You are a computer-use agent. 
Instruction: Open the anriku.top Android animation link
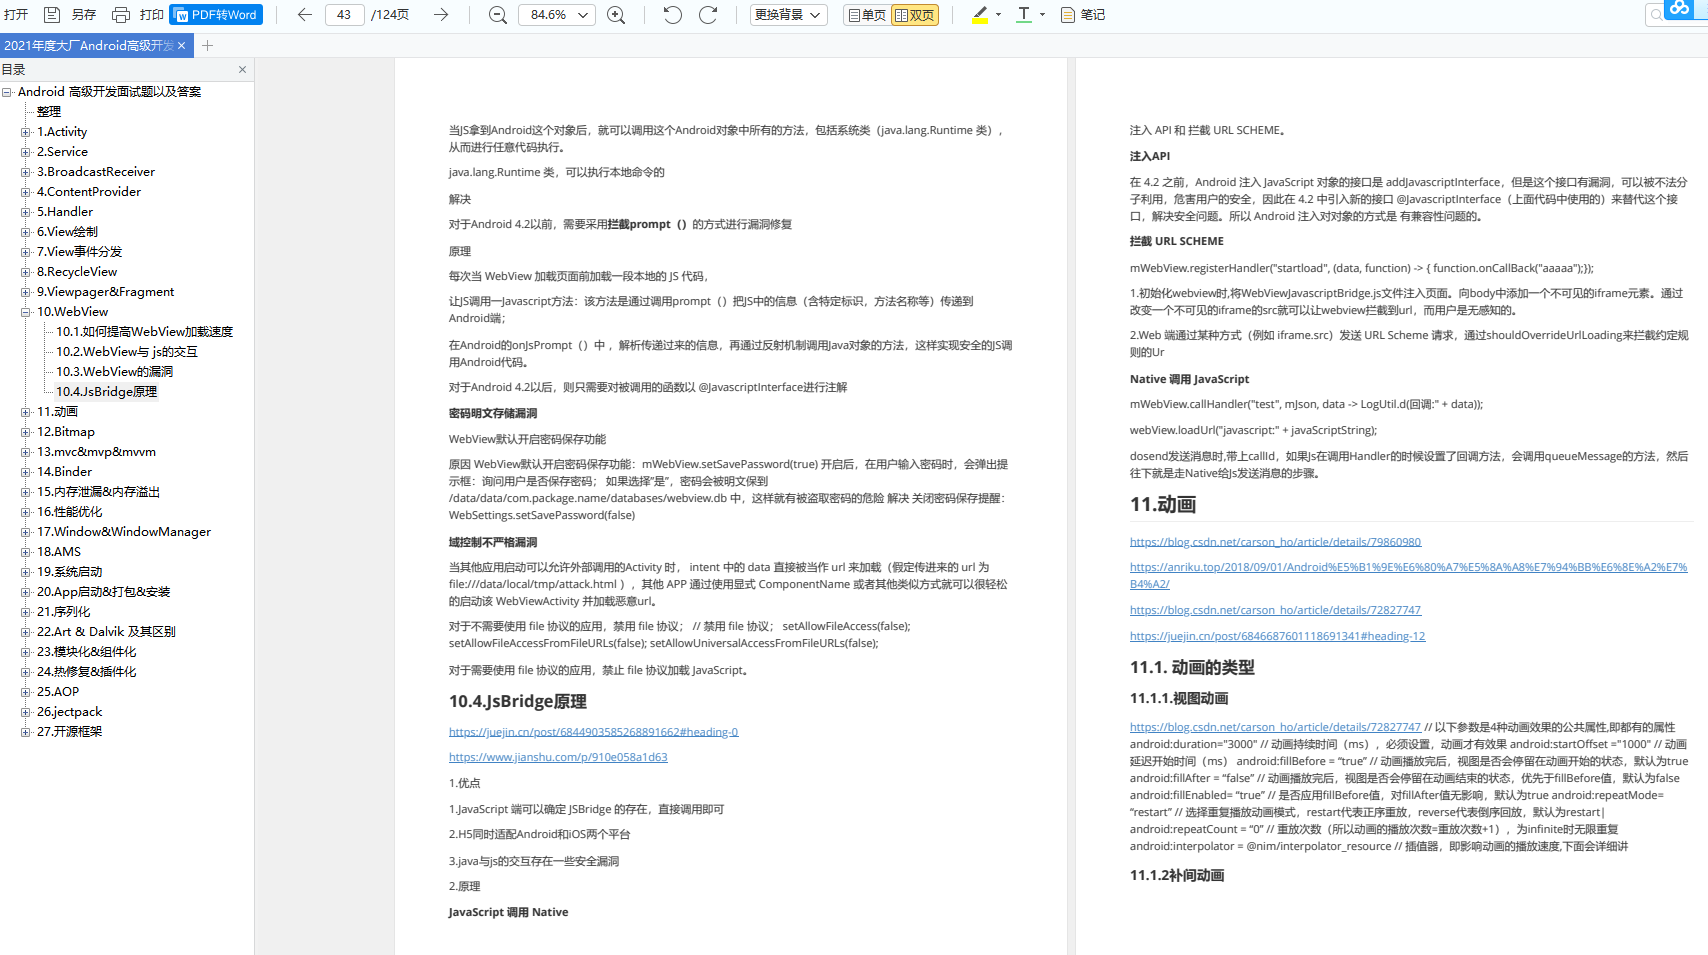[1408, 575]
